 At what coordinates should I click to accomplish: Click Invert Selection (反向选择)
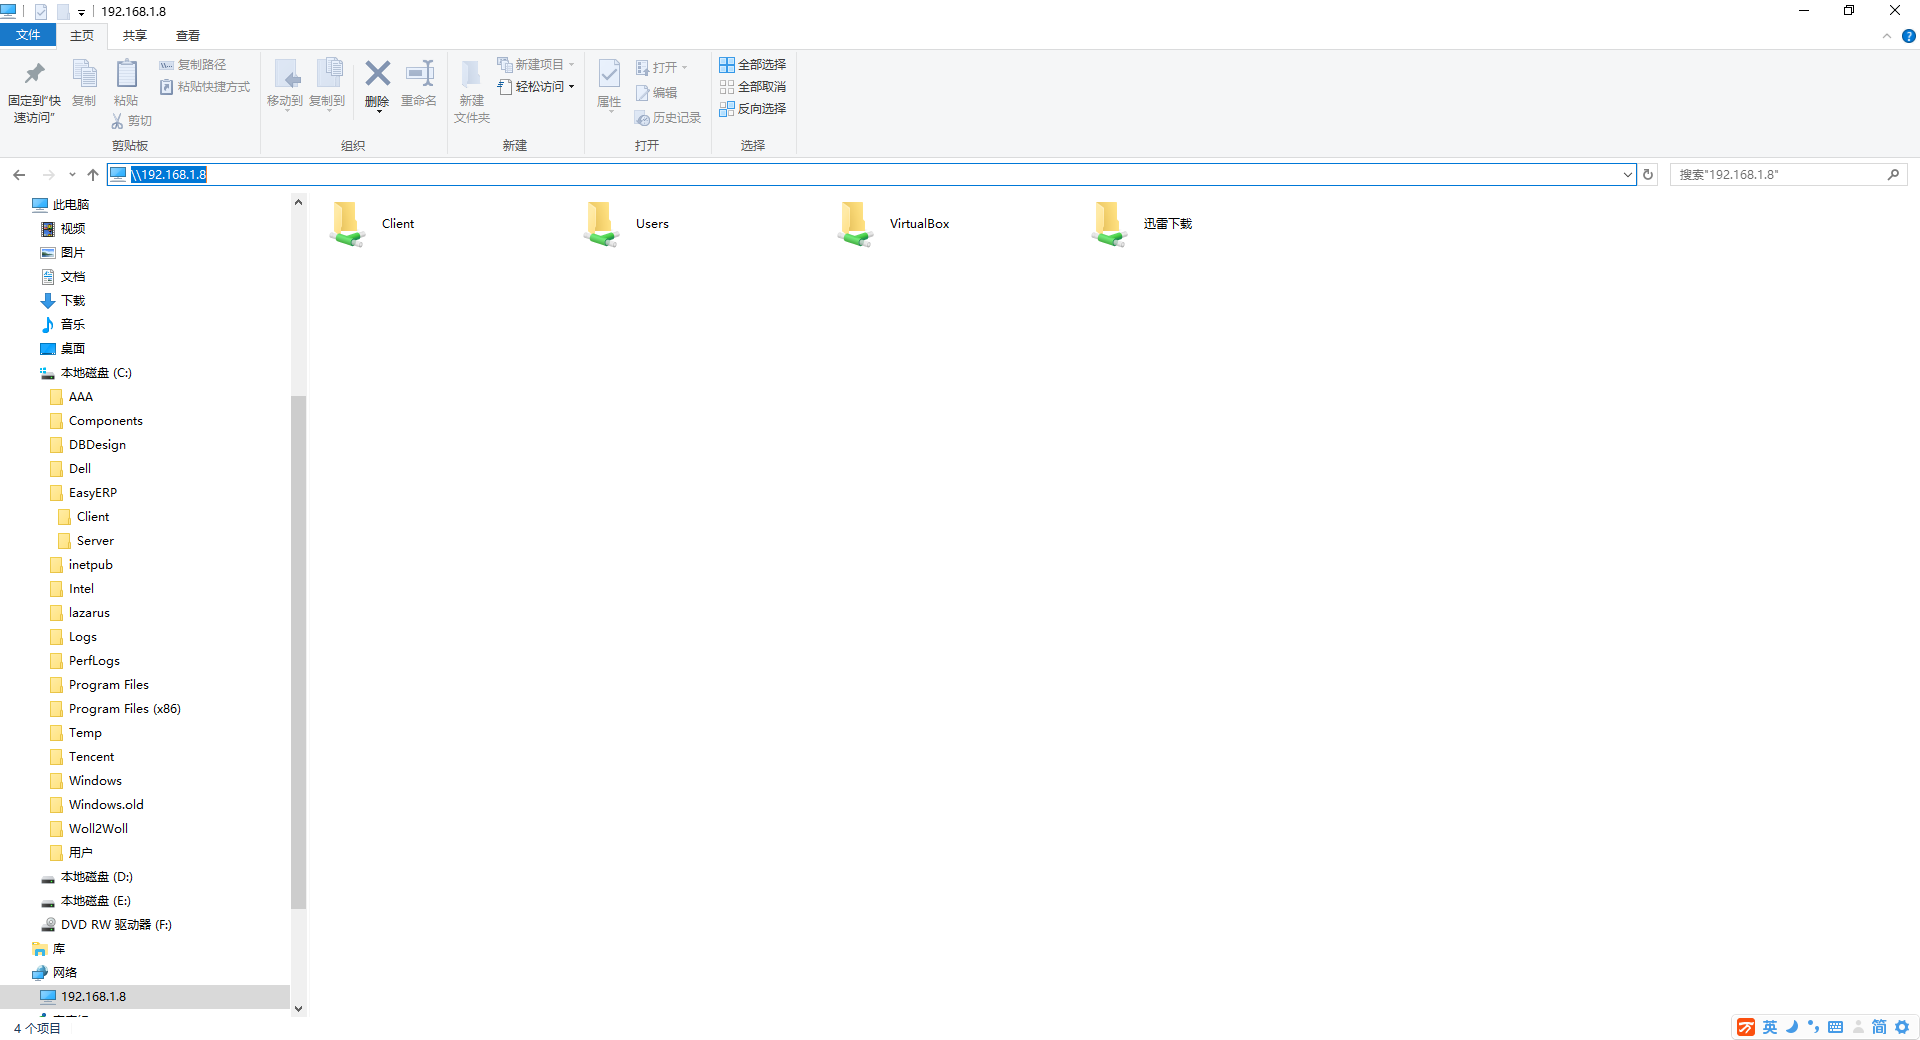752,109
